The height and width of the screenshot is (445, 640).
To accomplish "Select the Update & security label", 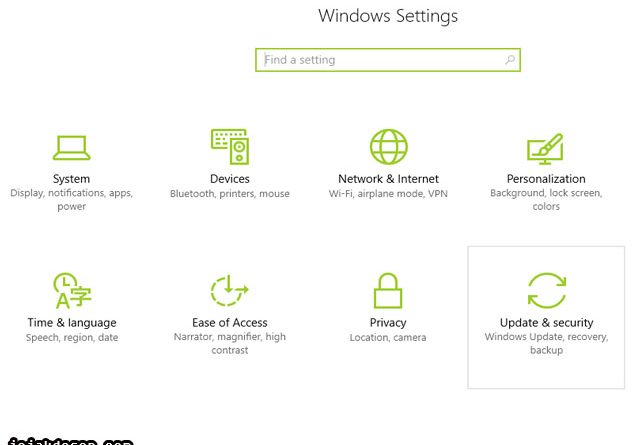I will pyautogui.click(x=547, y=323).
